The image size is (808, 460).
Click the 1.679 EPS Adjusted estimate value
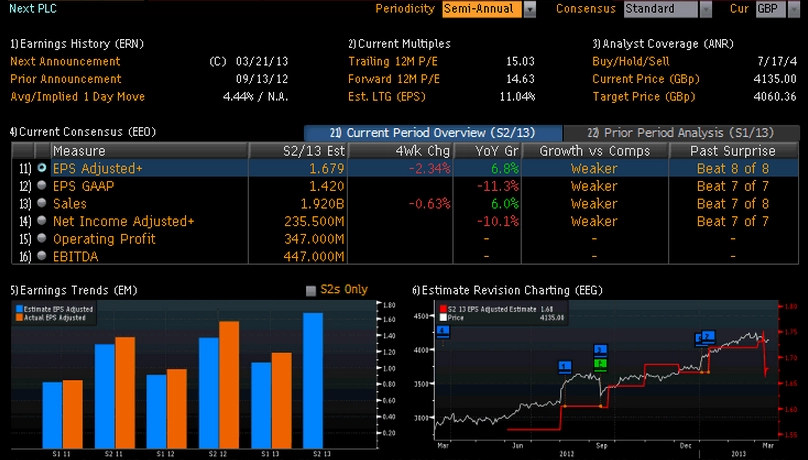327,168
